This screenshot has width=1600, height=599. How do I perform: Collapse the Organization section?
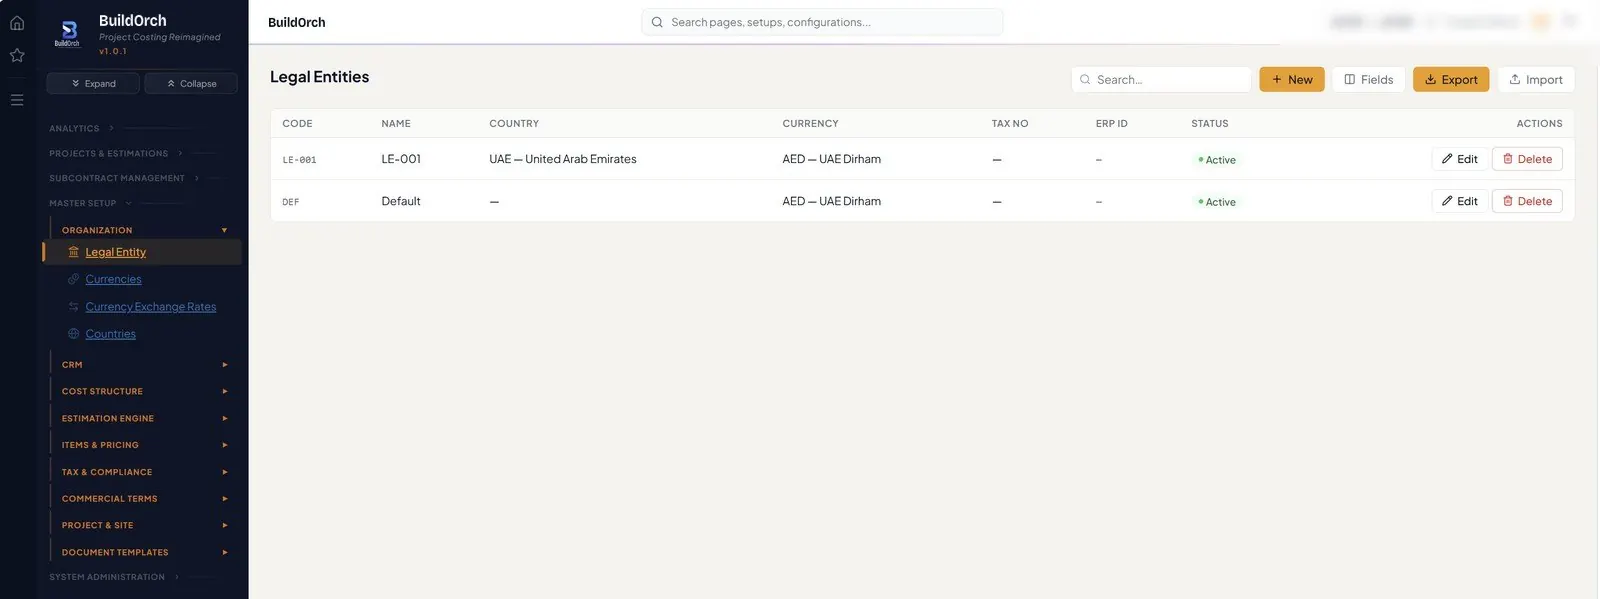click(x=145, y=230)
